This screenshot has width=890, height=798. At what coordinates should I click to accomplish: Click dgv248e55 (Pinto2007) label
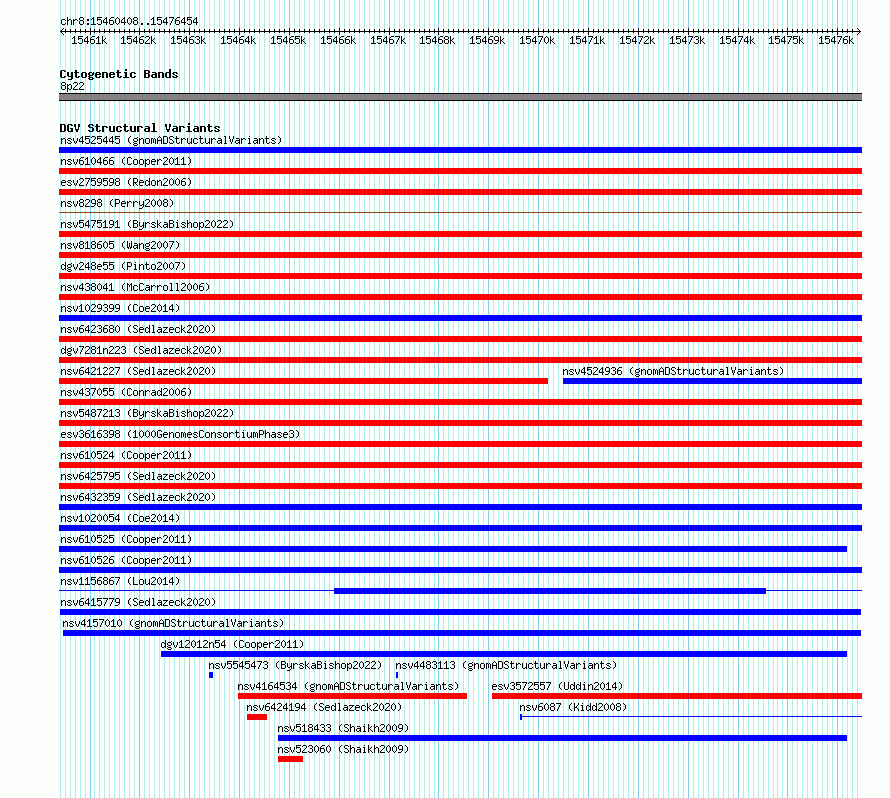point(123,266)
